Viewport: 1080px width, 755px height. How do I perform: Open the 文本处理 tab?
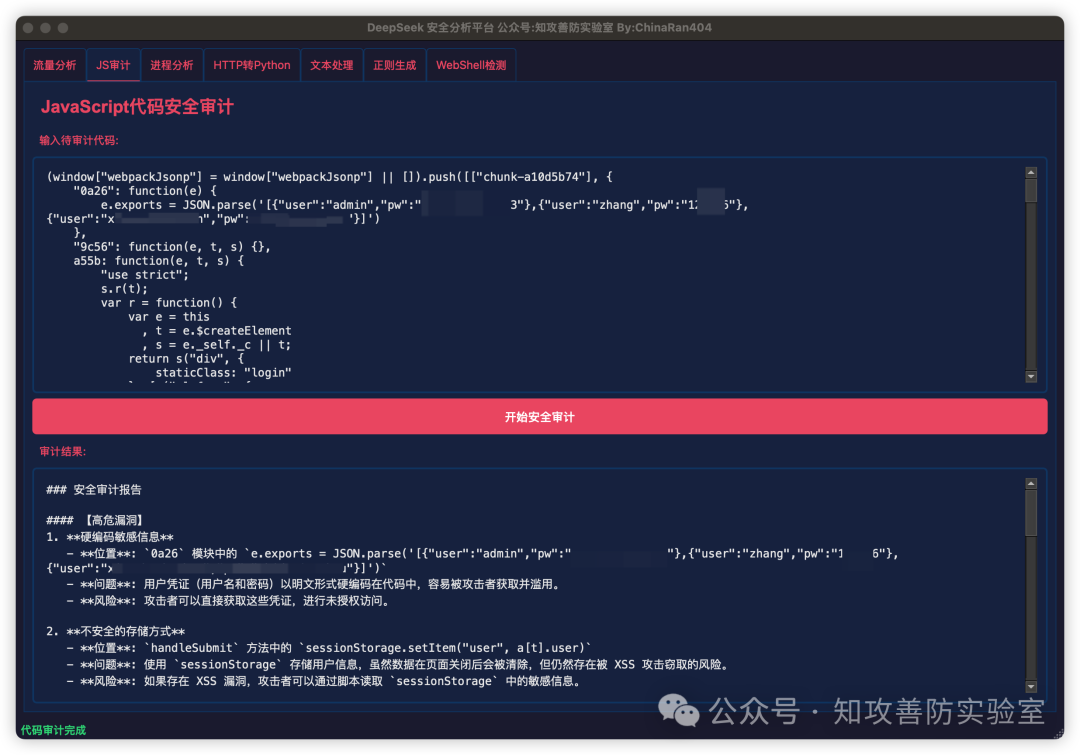pyautogui.click(x=332, y=65)
